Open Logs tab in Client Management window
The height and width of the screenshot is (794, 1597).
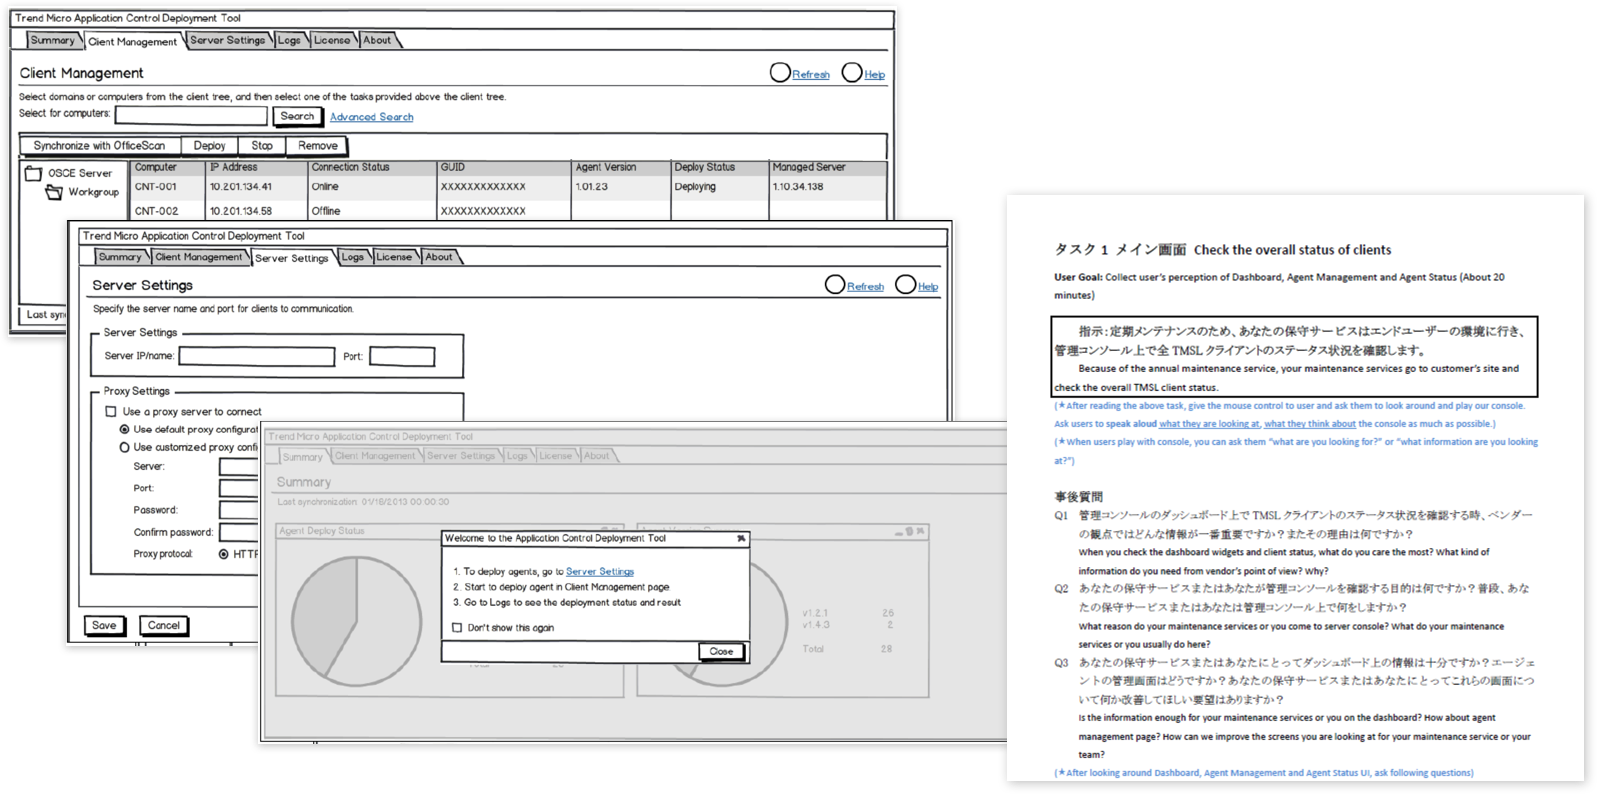[289, 40]
